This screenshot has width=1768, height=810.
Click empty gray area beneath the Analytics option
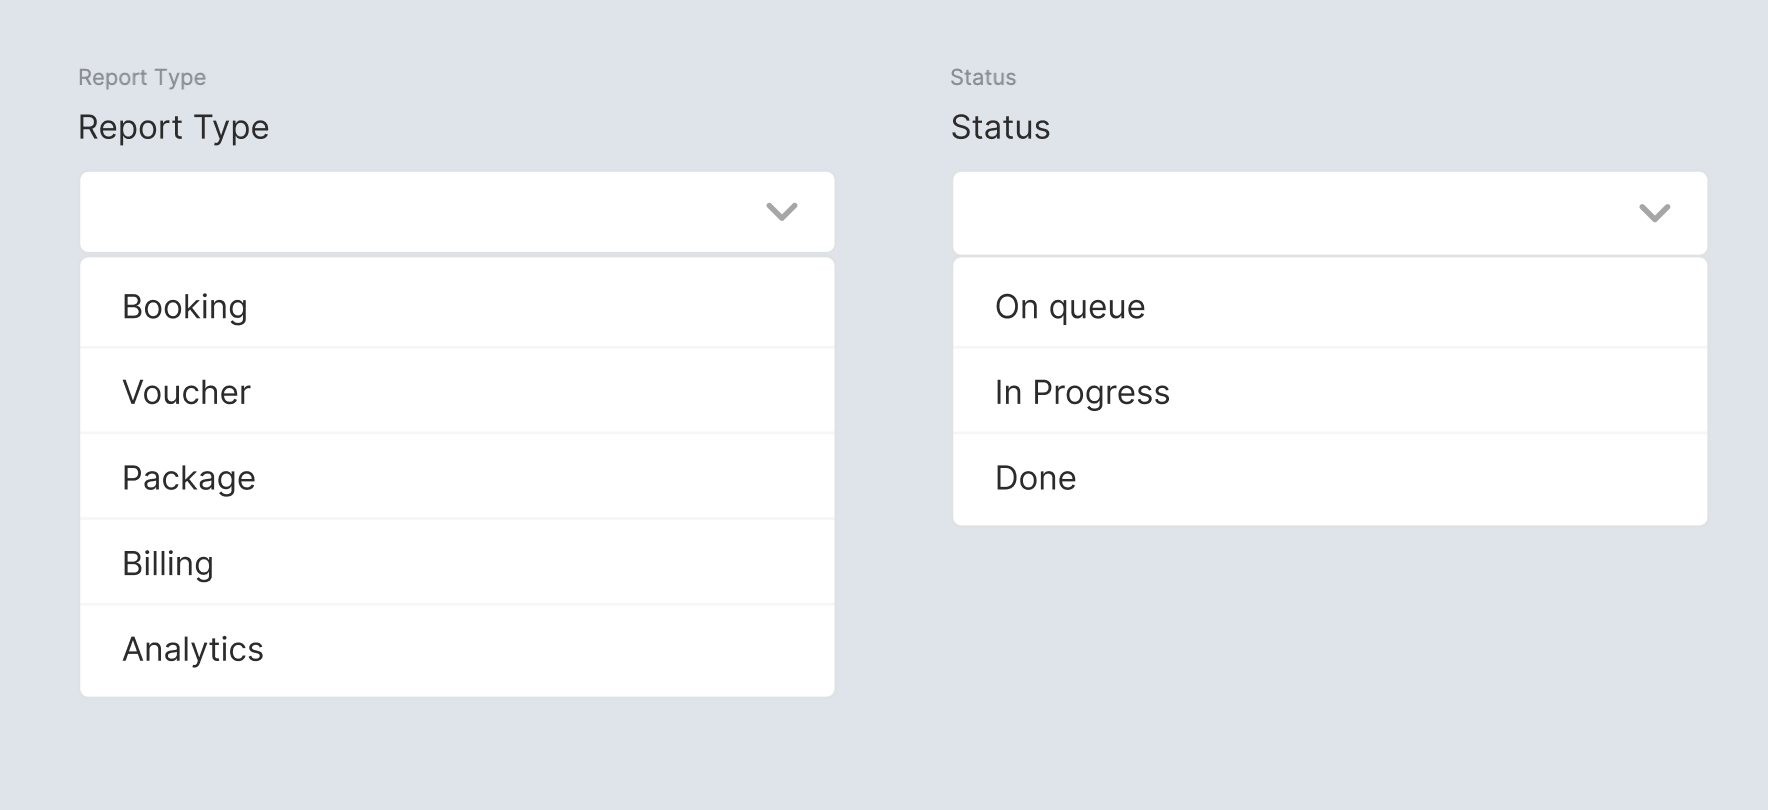pos(457,755)
